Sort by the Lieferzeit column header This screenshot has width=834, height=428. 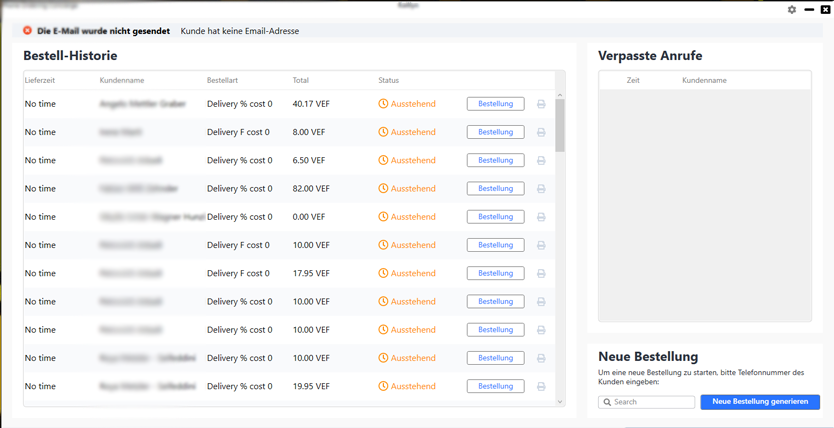coord(40,80)
